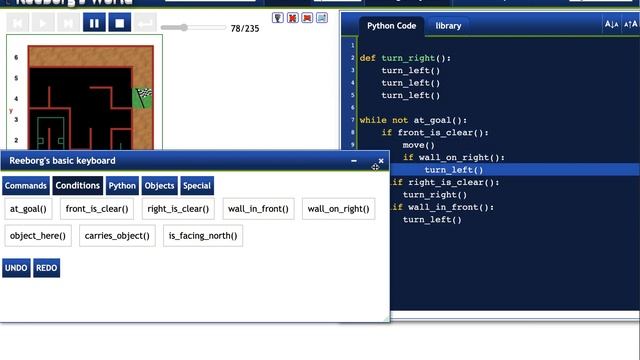640x360 pixels.
Task: Click the red X icon above the world
Action: tap(292, 18)
